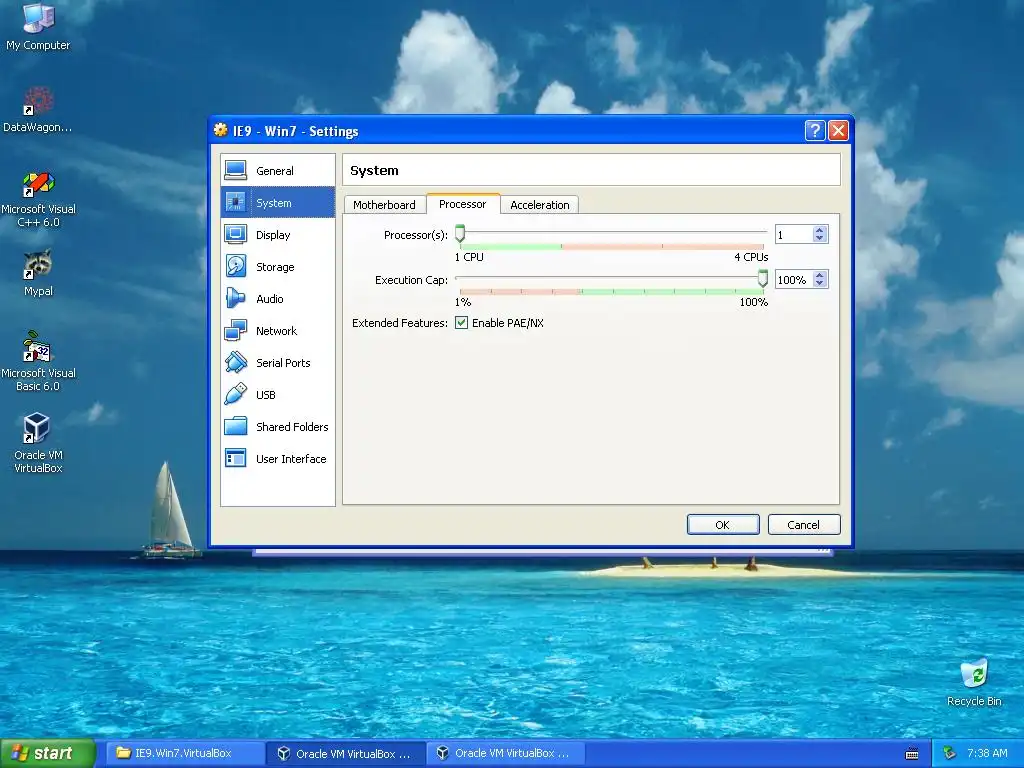Open the General settings page
The height and width of the screenshot is (768, 1024).
[x=278, y=170]
